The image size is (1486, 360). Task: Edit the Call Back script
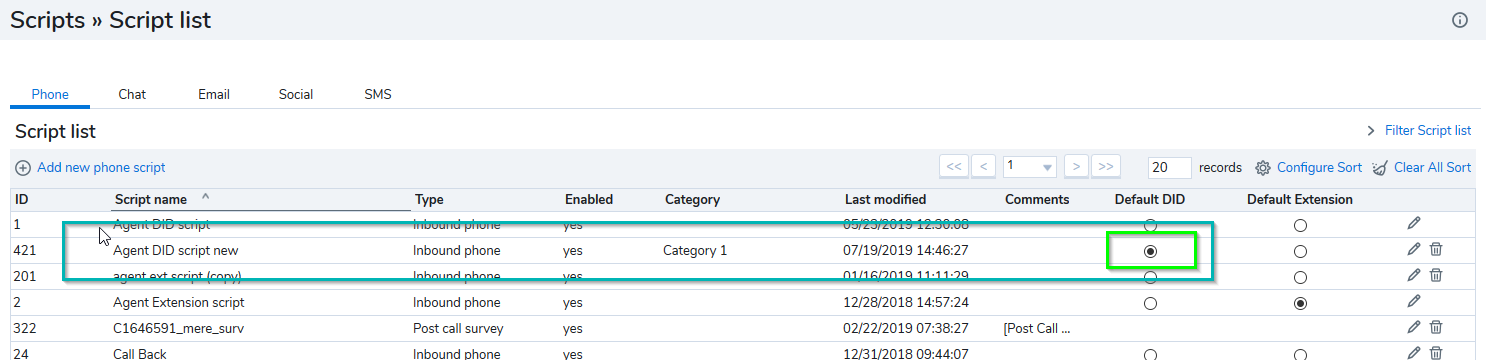[1413, 352]
